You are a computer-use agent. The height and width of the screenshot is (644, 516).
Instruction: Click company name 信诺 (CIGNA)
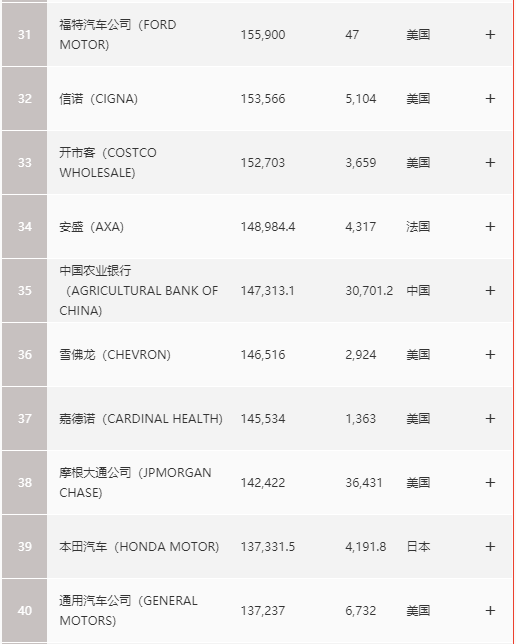(98, 99)
